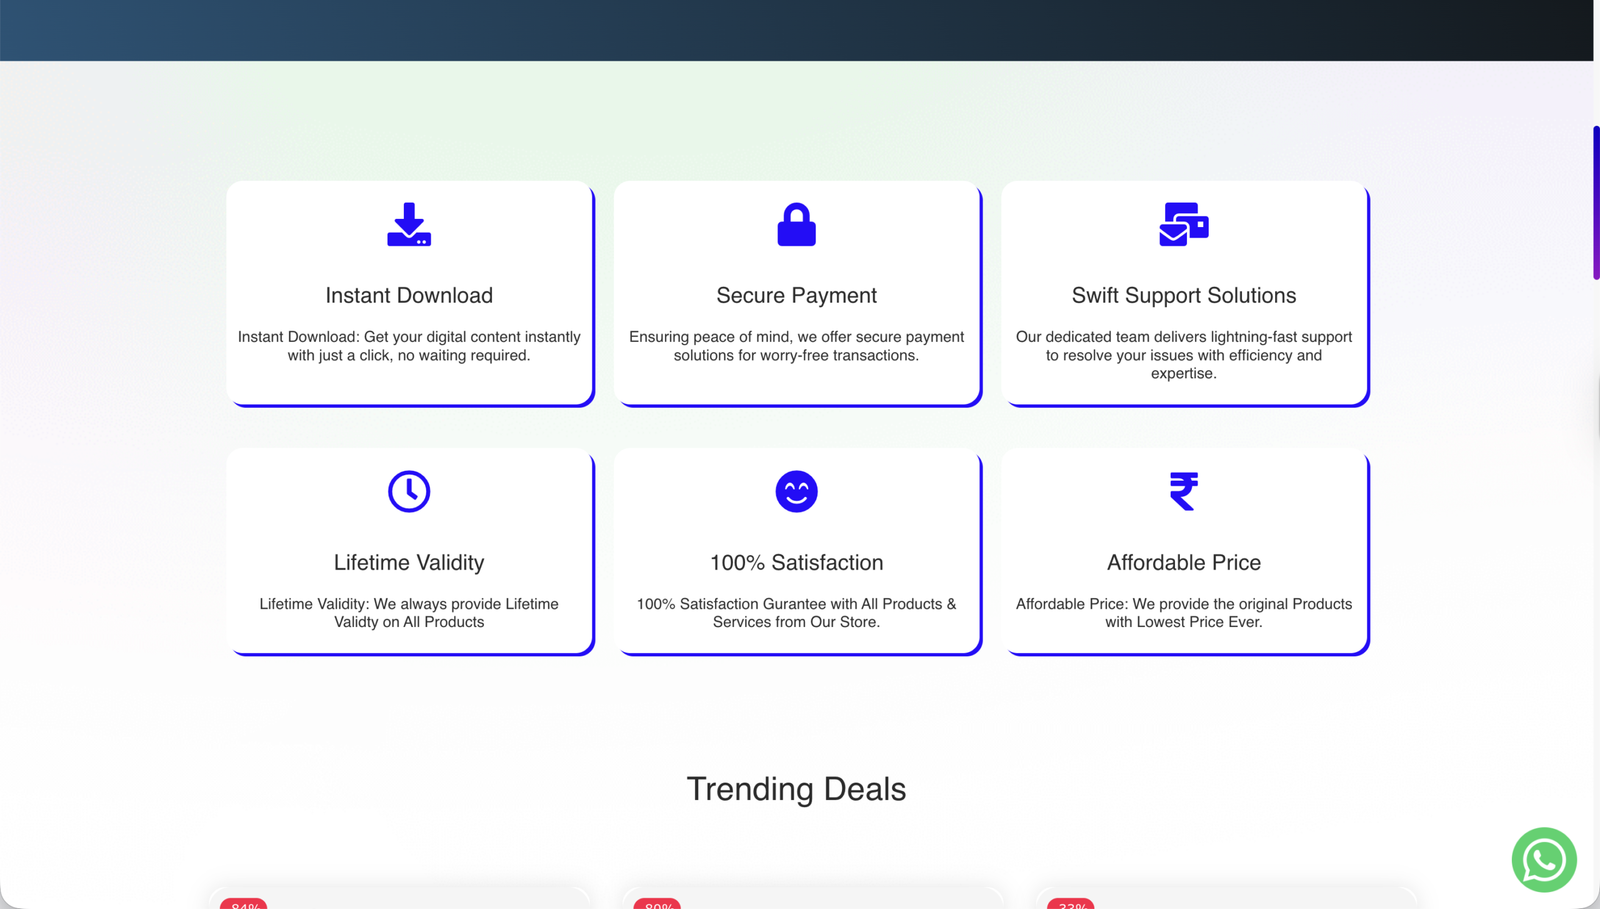Click the page's vertical scrollbar thumb
Screen dimensions: 1600x909
[x=1596, y=203]
